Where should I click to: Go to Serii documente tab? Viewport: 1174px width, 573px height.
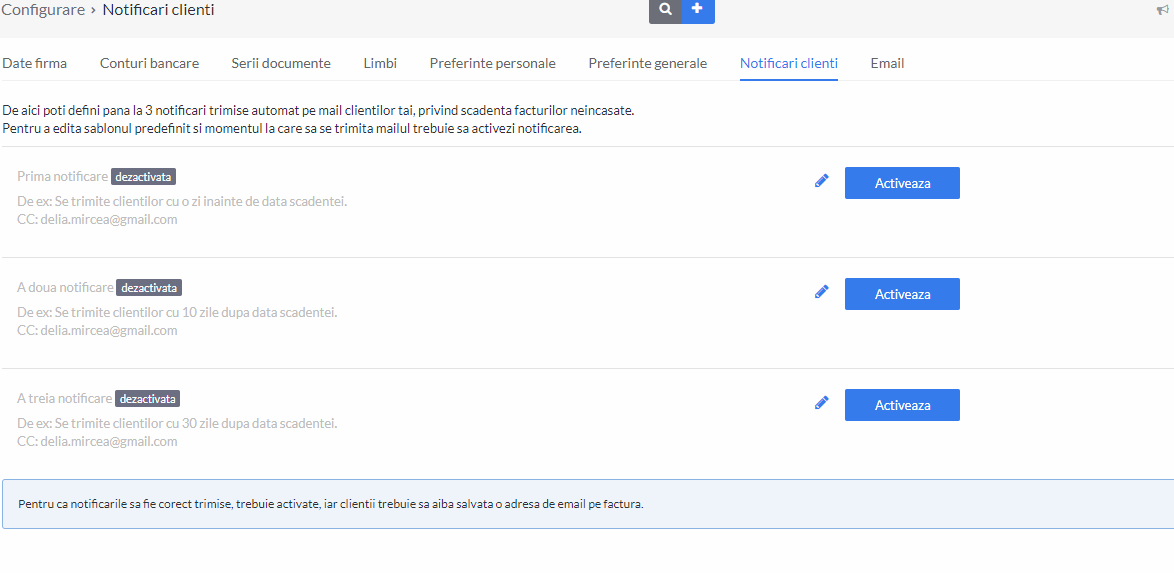(281, 64)
